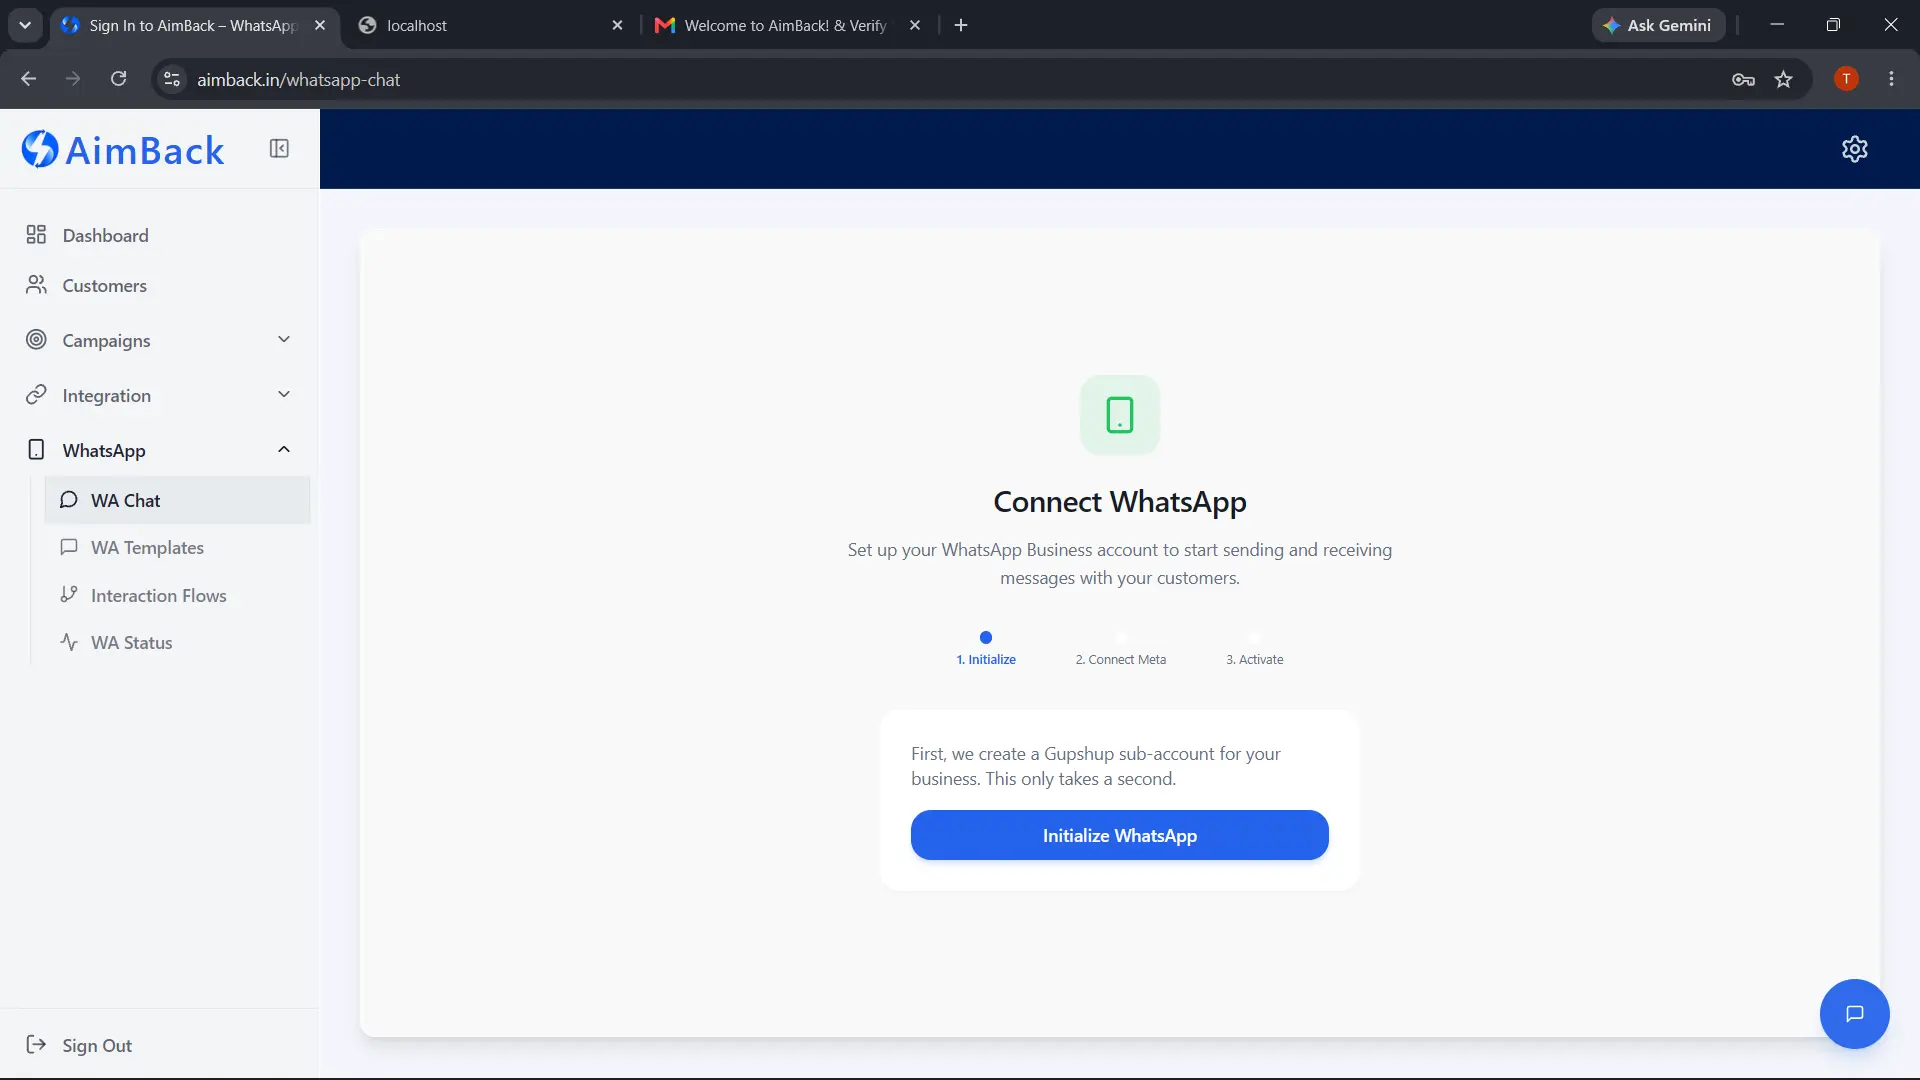Open the saved passwords key icon
The image size is (1920, 1080).
1743,80
